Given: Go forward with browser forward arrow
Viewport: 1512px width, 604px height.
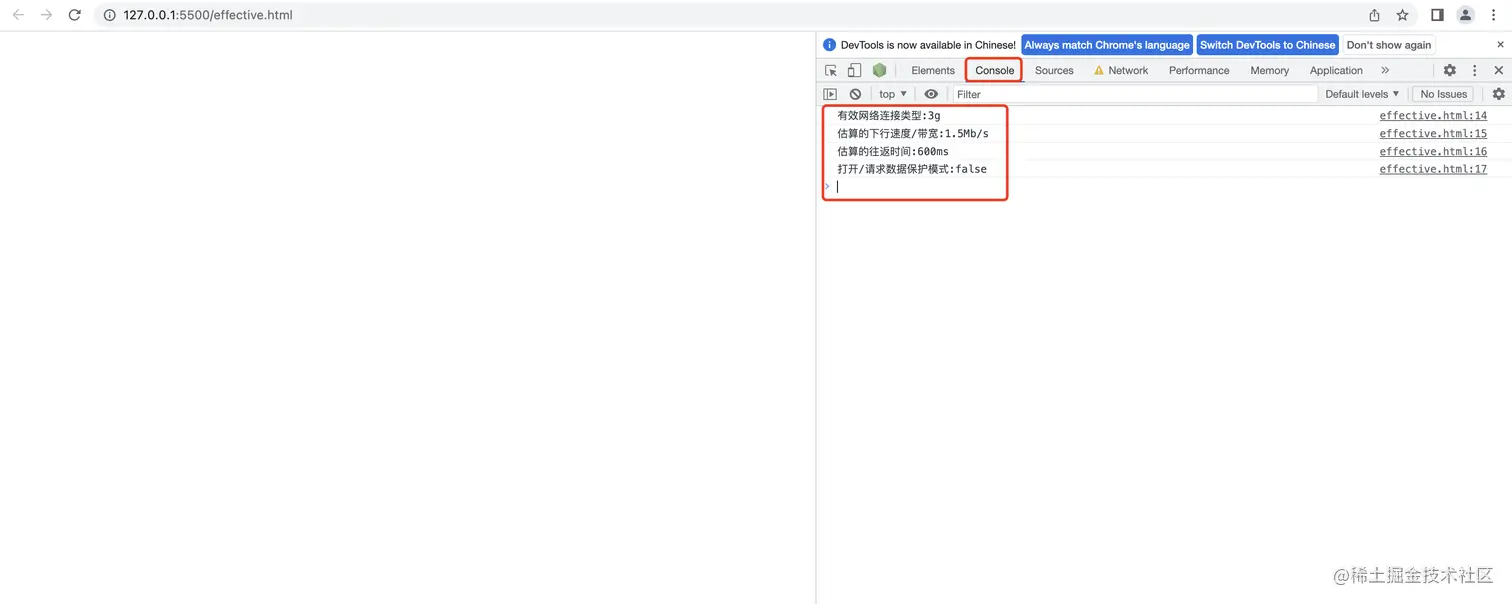Looking at the screenshot, I should pos(46,15).
